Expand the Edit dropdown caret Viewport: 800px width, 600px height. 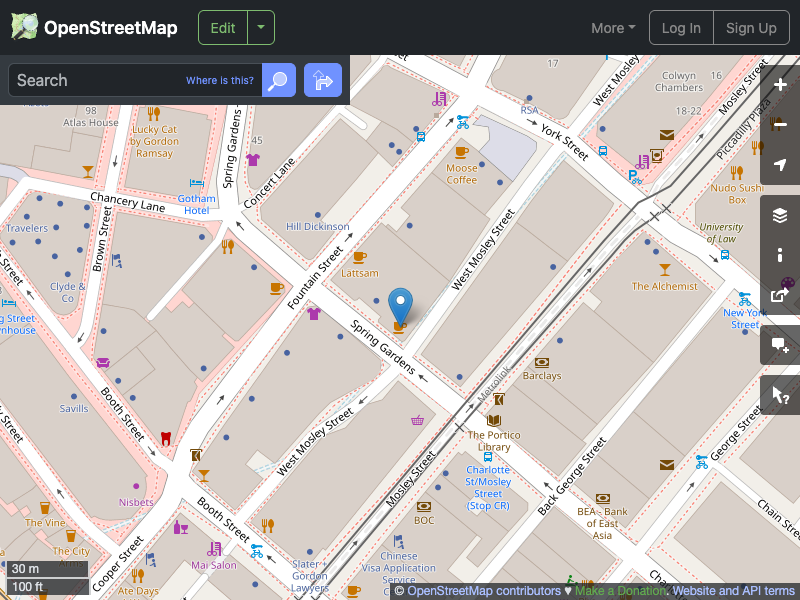259,27
